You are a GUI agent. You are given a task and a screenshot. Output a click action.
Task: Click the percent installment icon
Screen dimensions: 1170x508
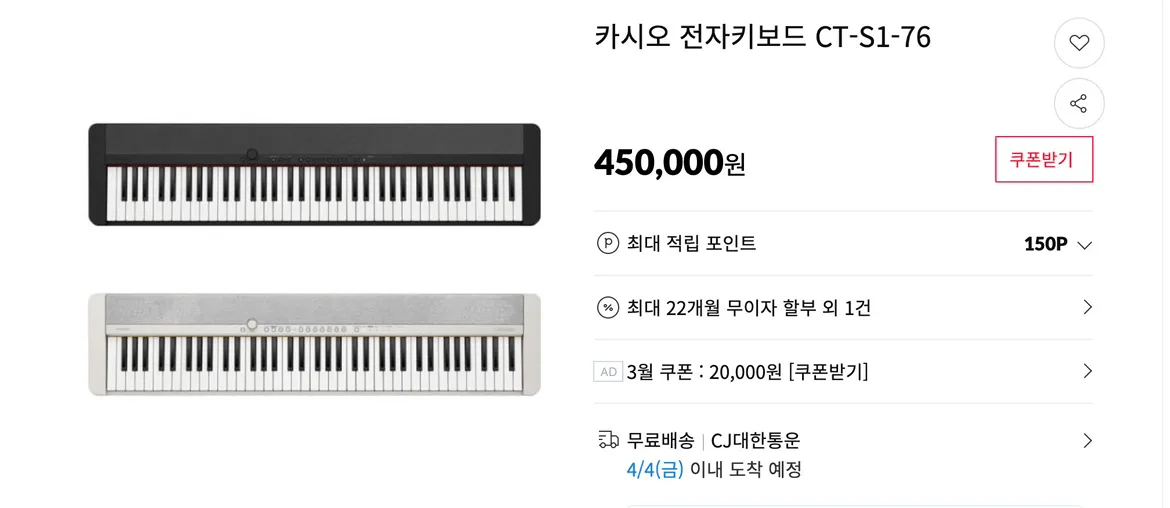tap(608, 307)
